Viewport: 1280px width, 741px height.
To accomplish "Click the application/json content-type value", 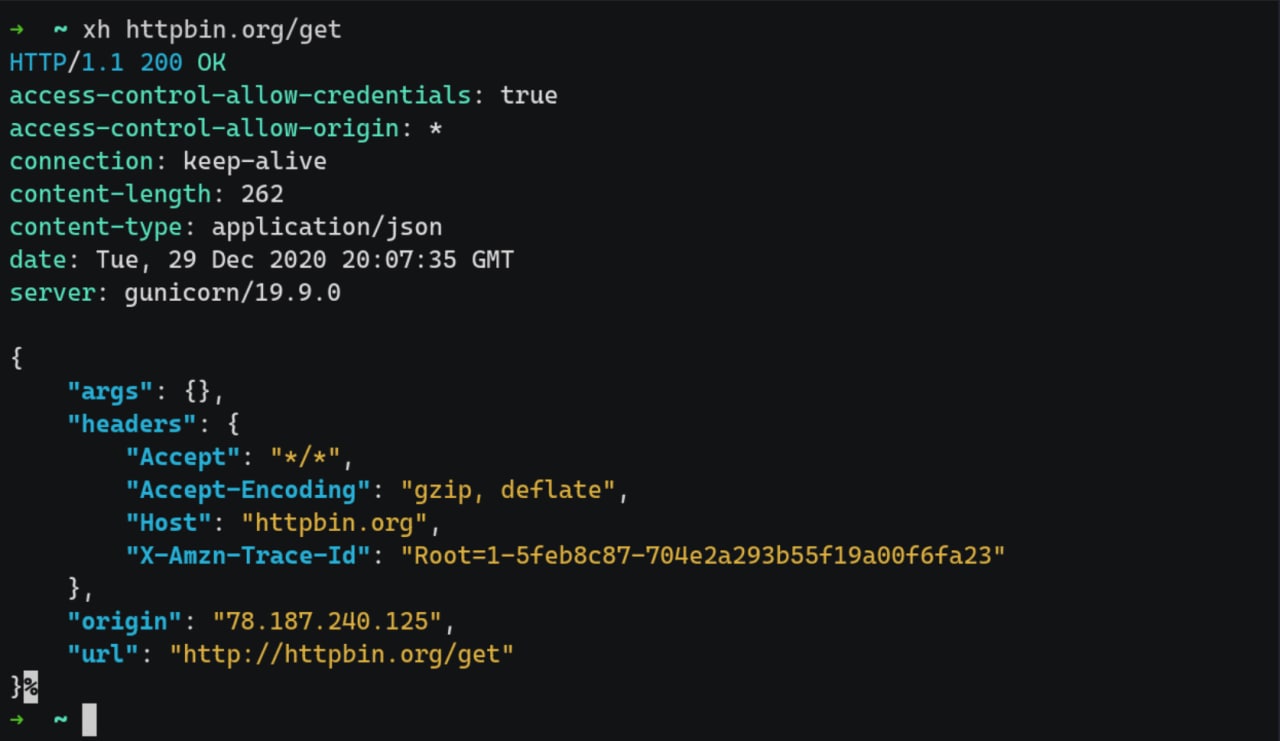I will pos(327,227).
